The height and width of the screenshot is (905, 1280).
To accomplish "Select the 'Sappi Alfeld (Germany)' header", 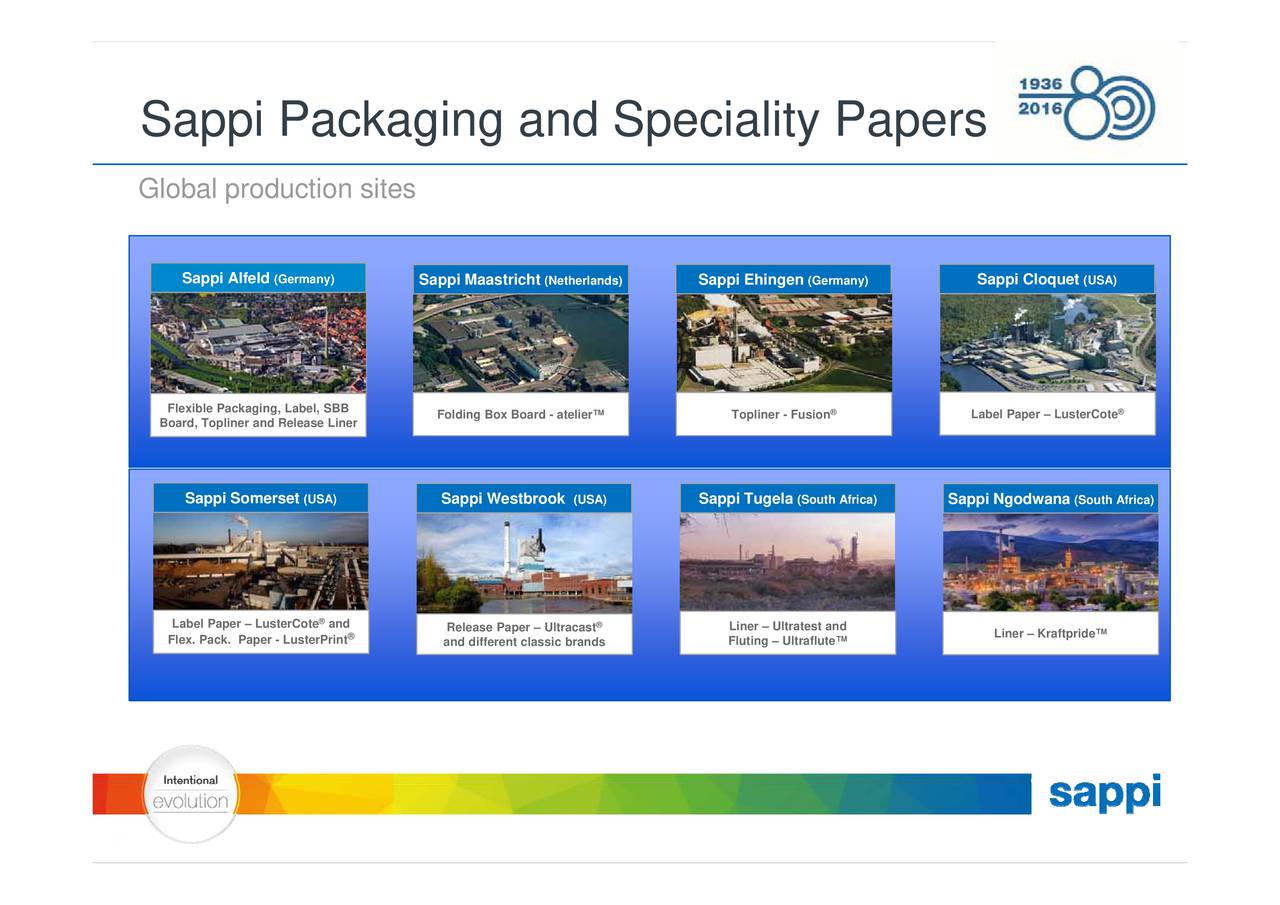I will pyautogui.click(x=258, y=278).
